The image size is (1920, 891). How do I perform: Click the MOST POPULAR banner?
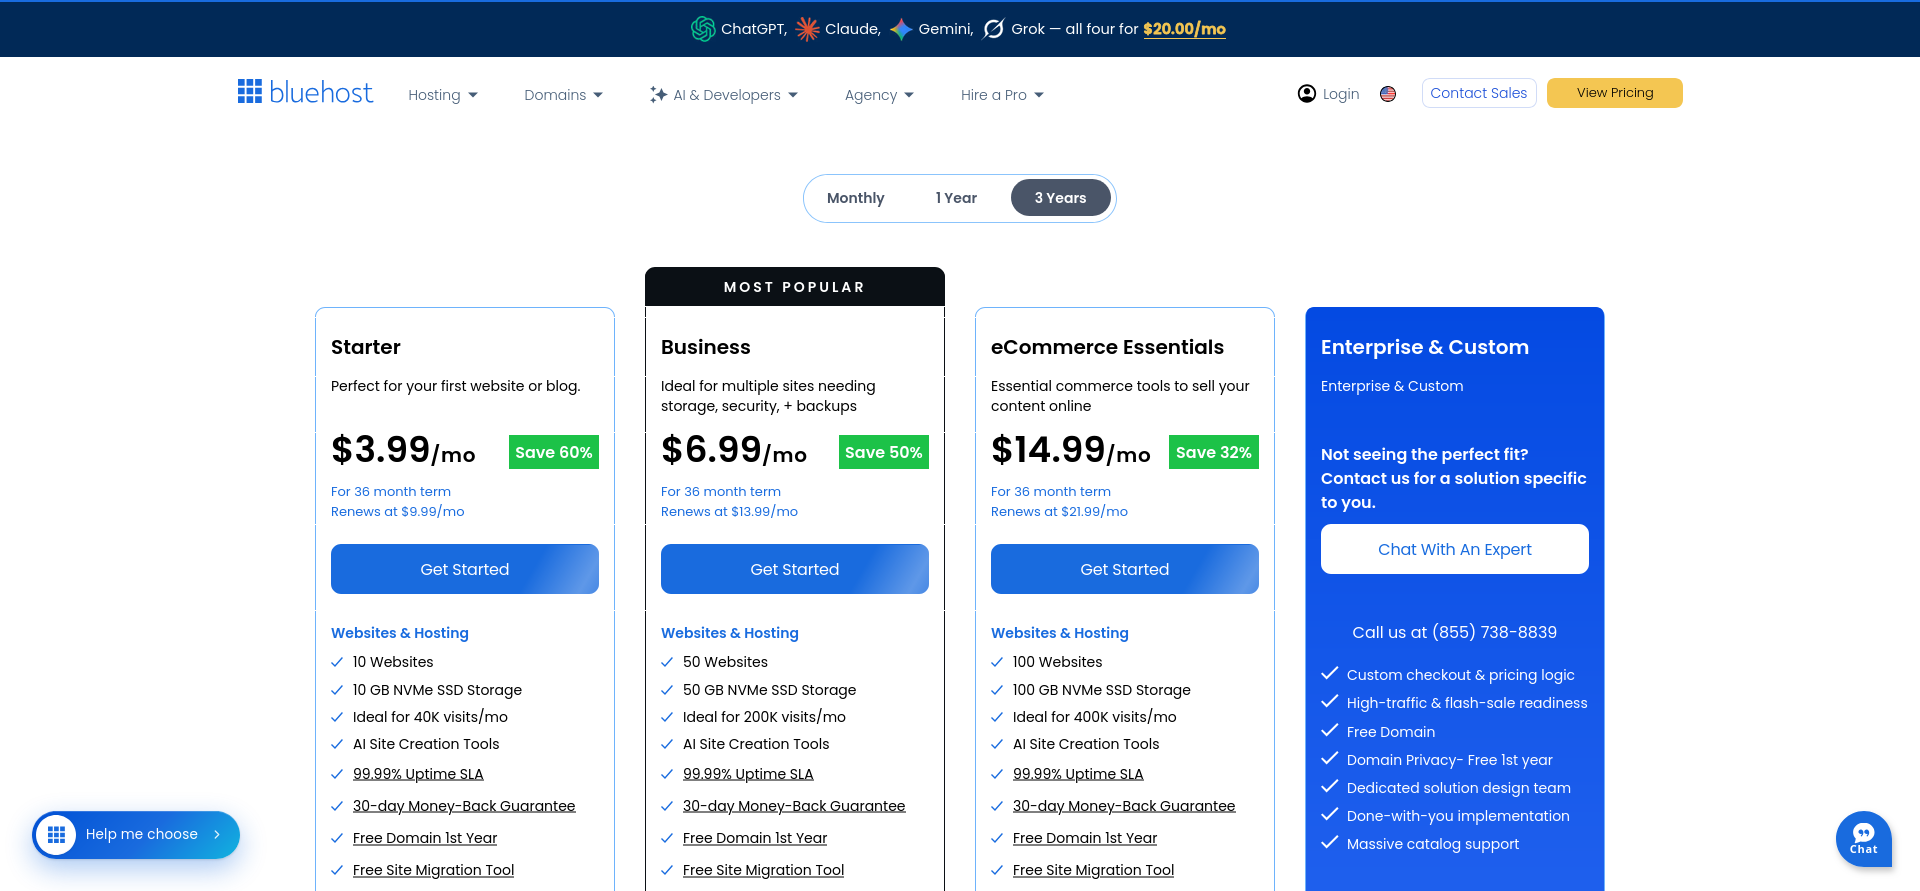pos(795,287)
